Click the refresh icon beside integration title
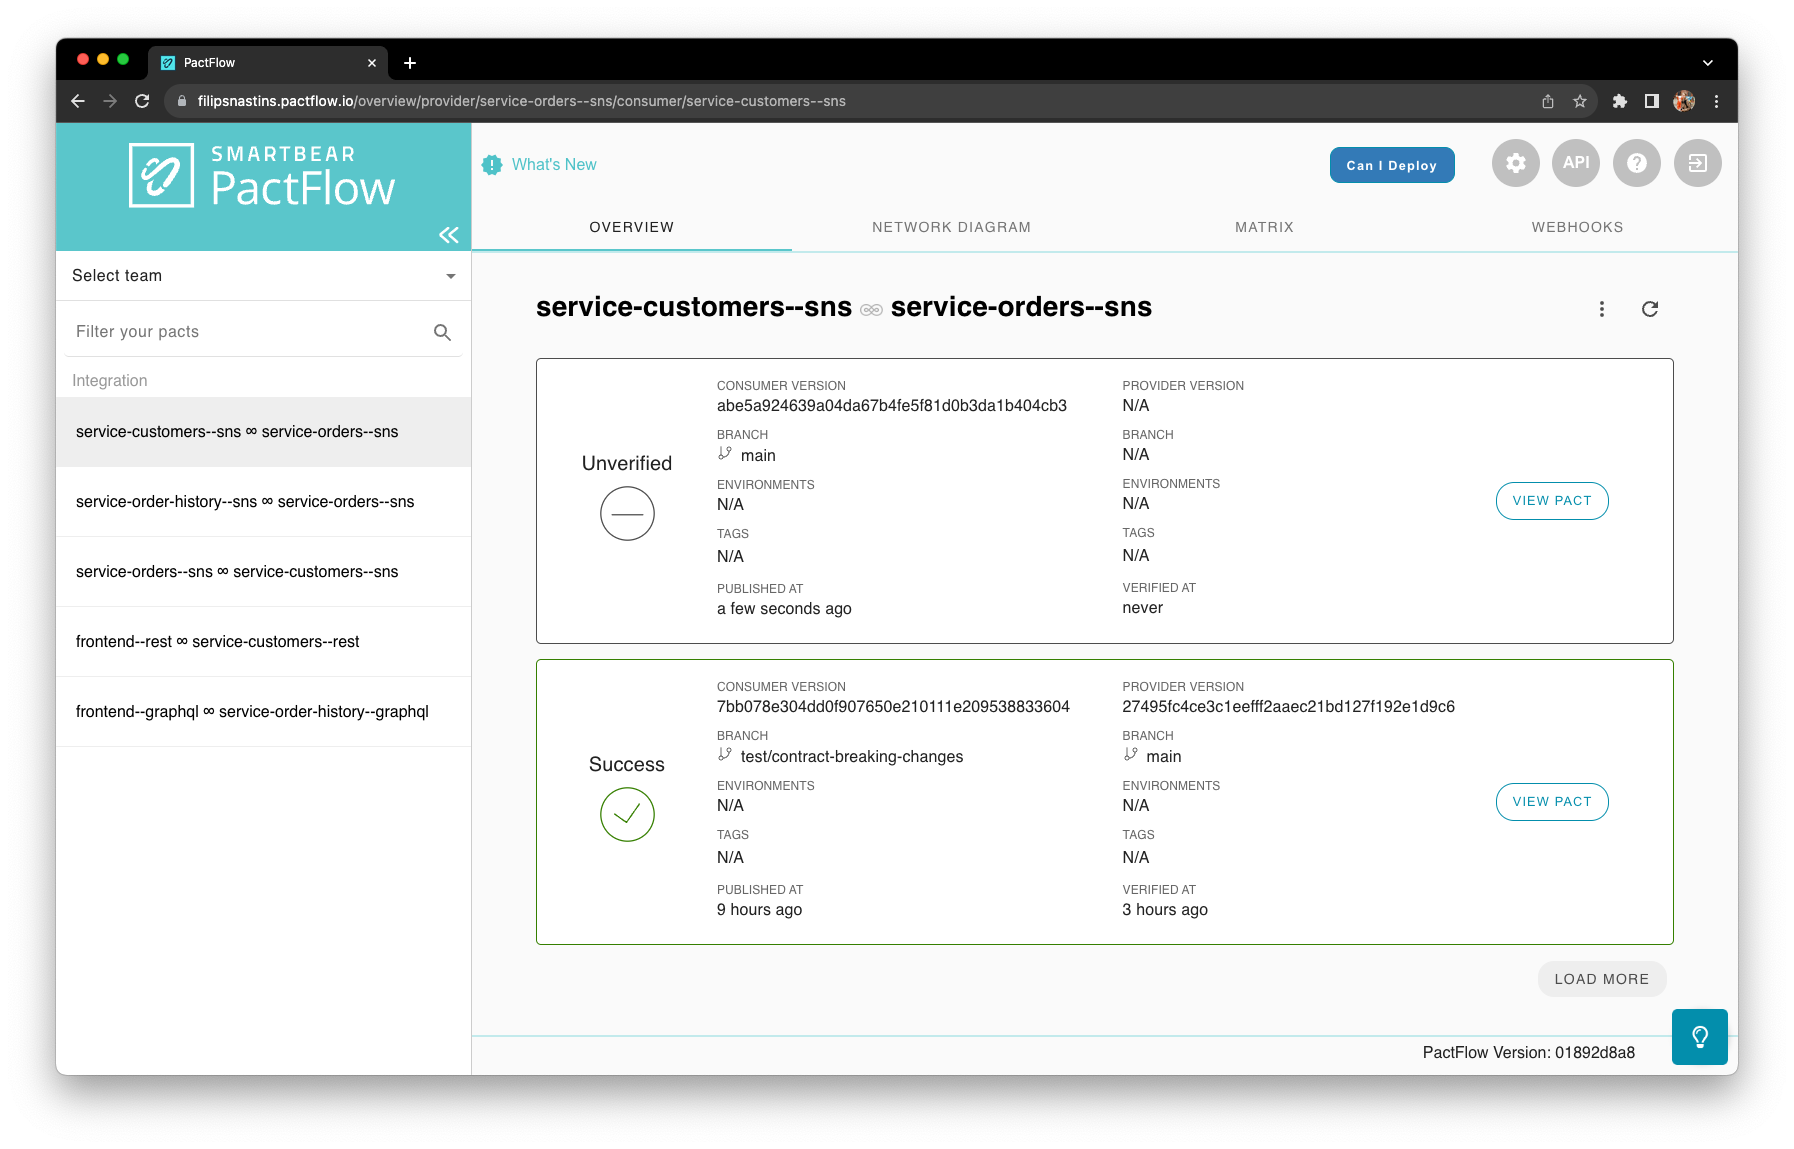 pyautogui.click(x=1650, y=309)
